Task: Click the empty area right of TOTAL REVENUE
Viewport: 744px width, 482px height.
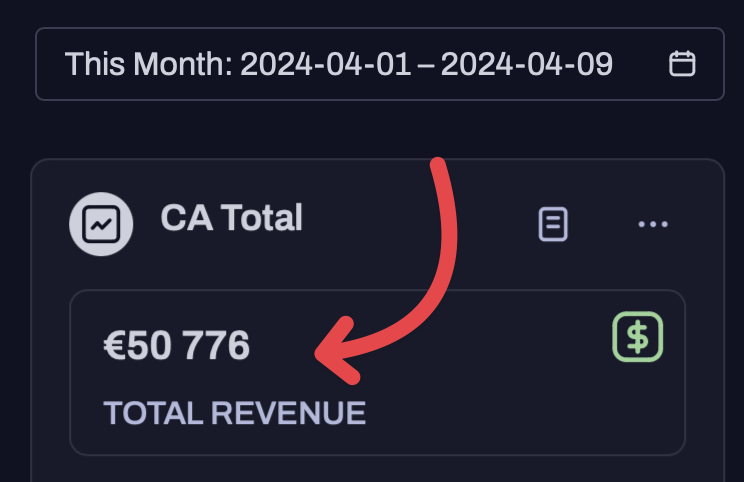Action: tap(520, 413)
